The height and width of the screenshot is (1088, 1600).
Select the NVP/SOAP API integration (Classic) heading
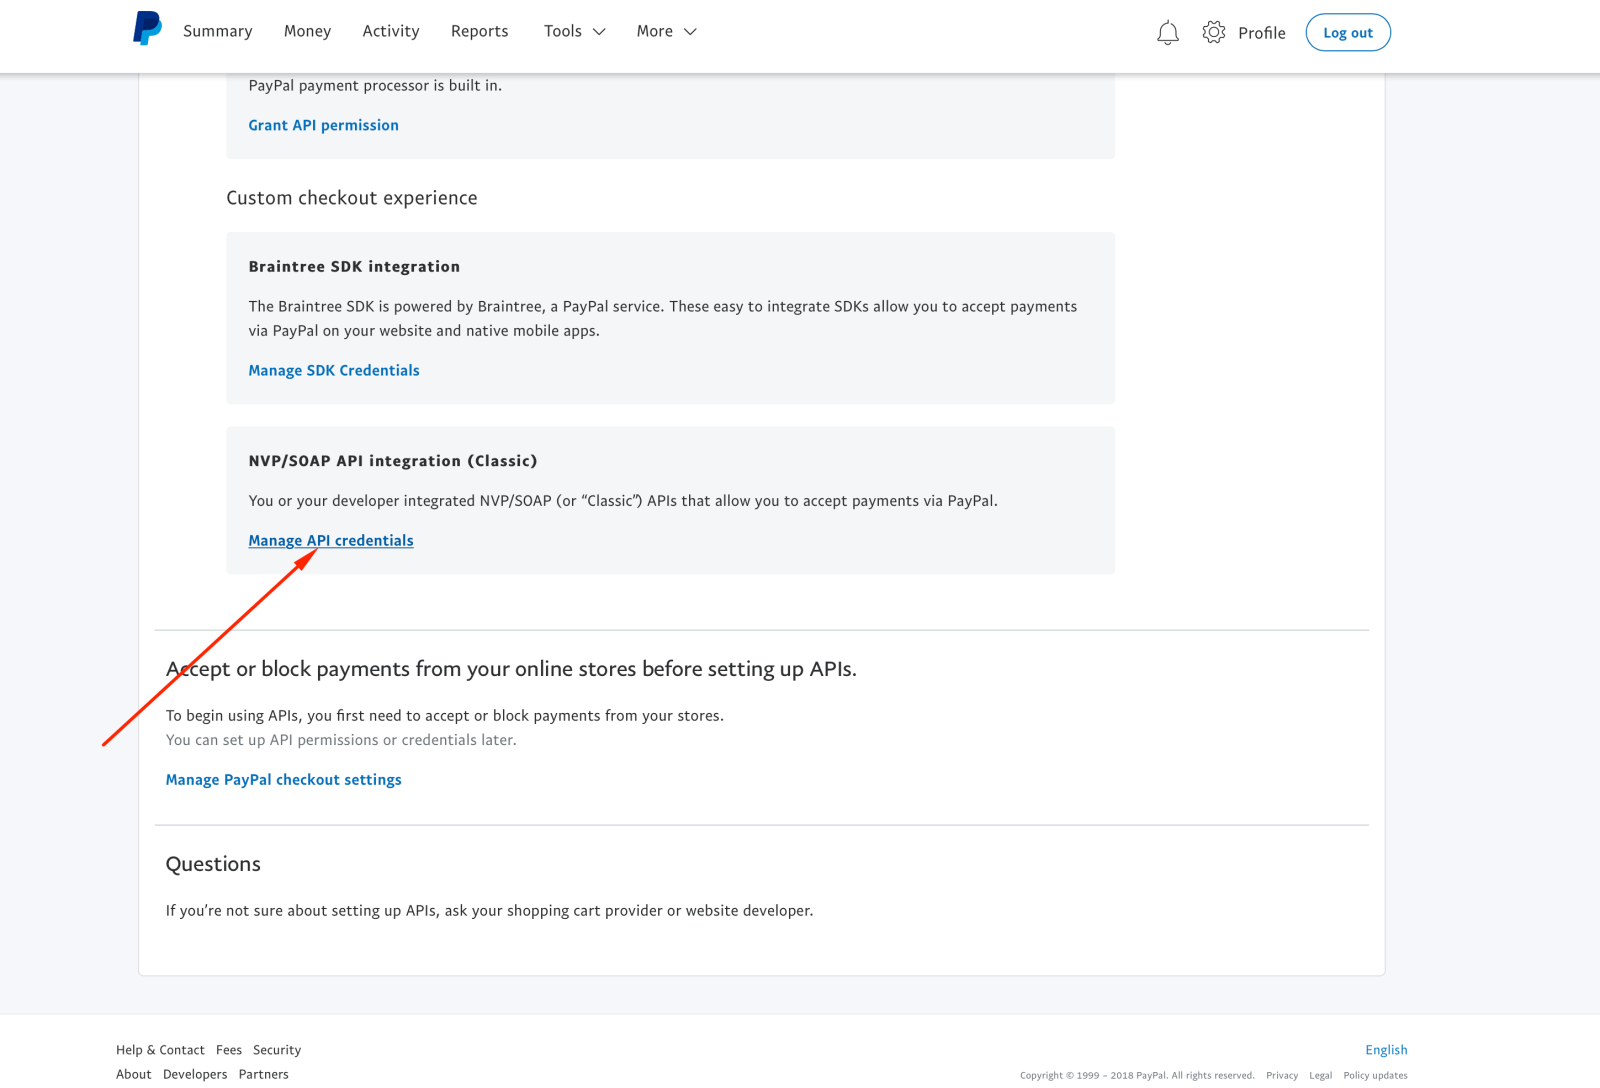click(393, 461)
